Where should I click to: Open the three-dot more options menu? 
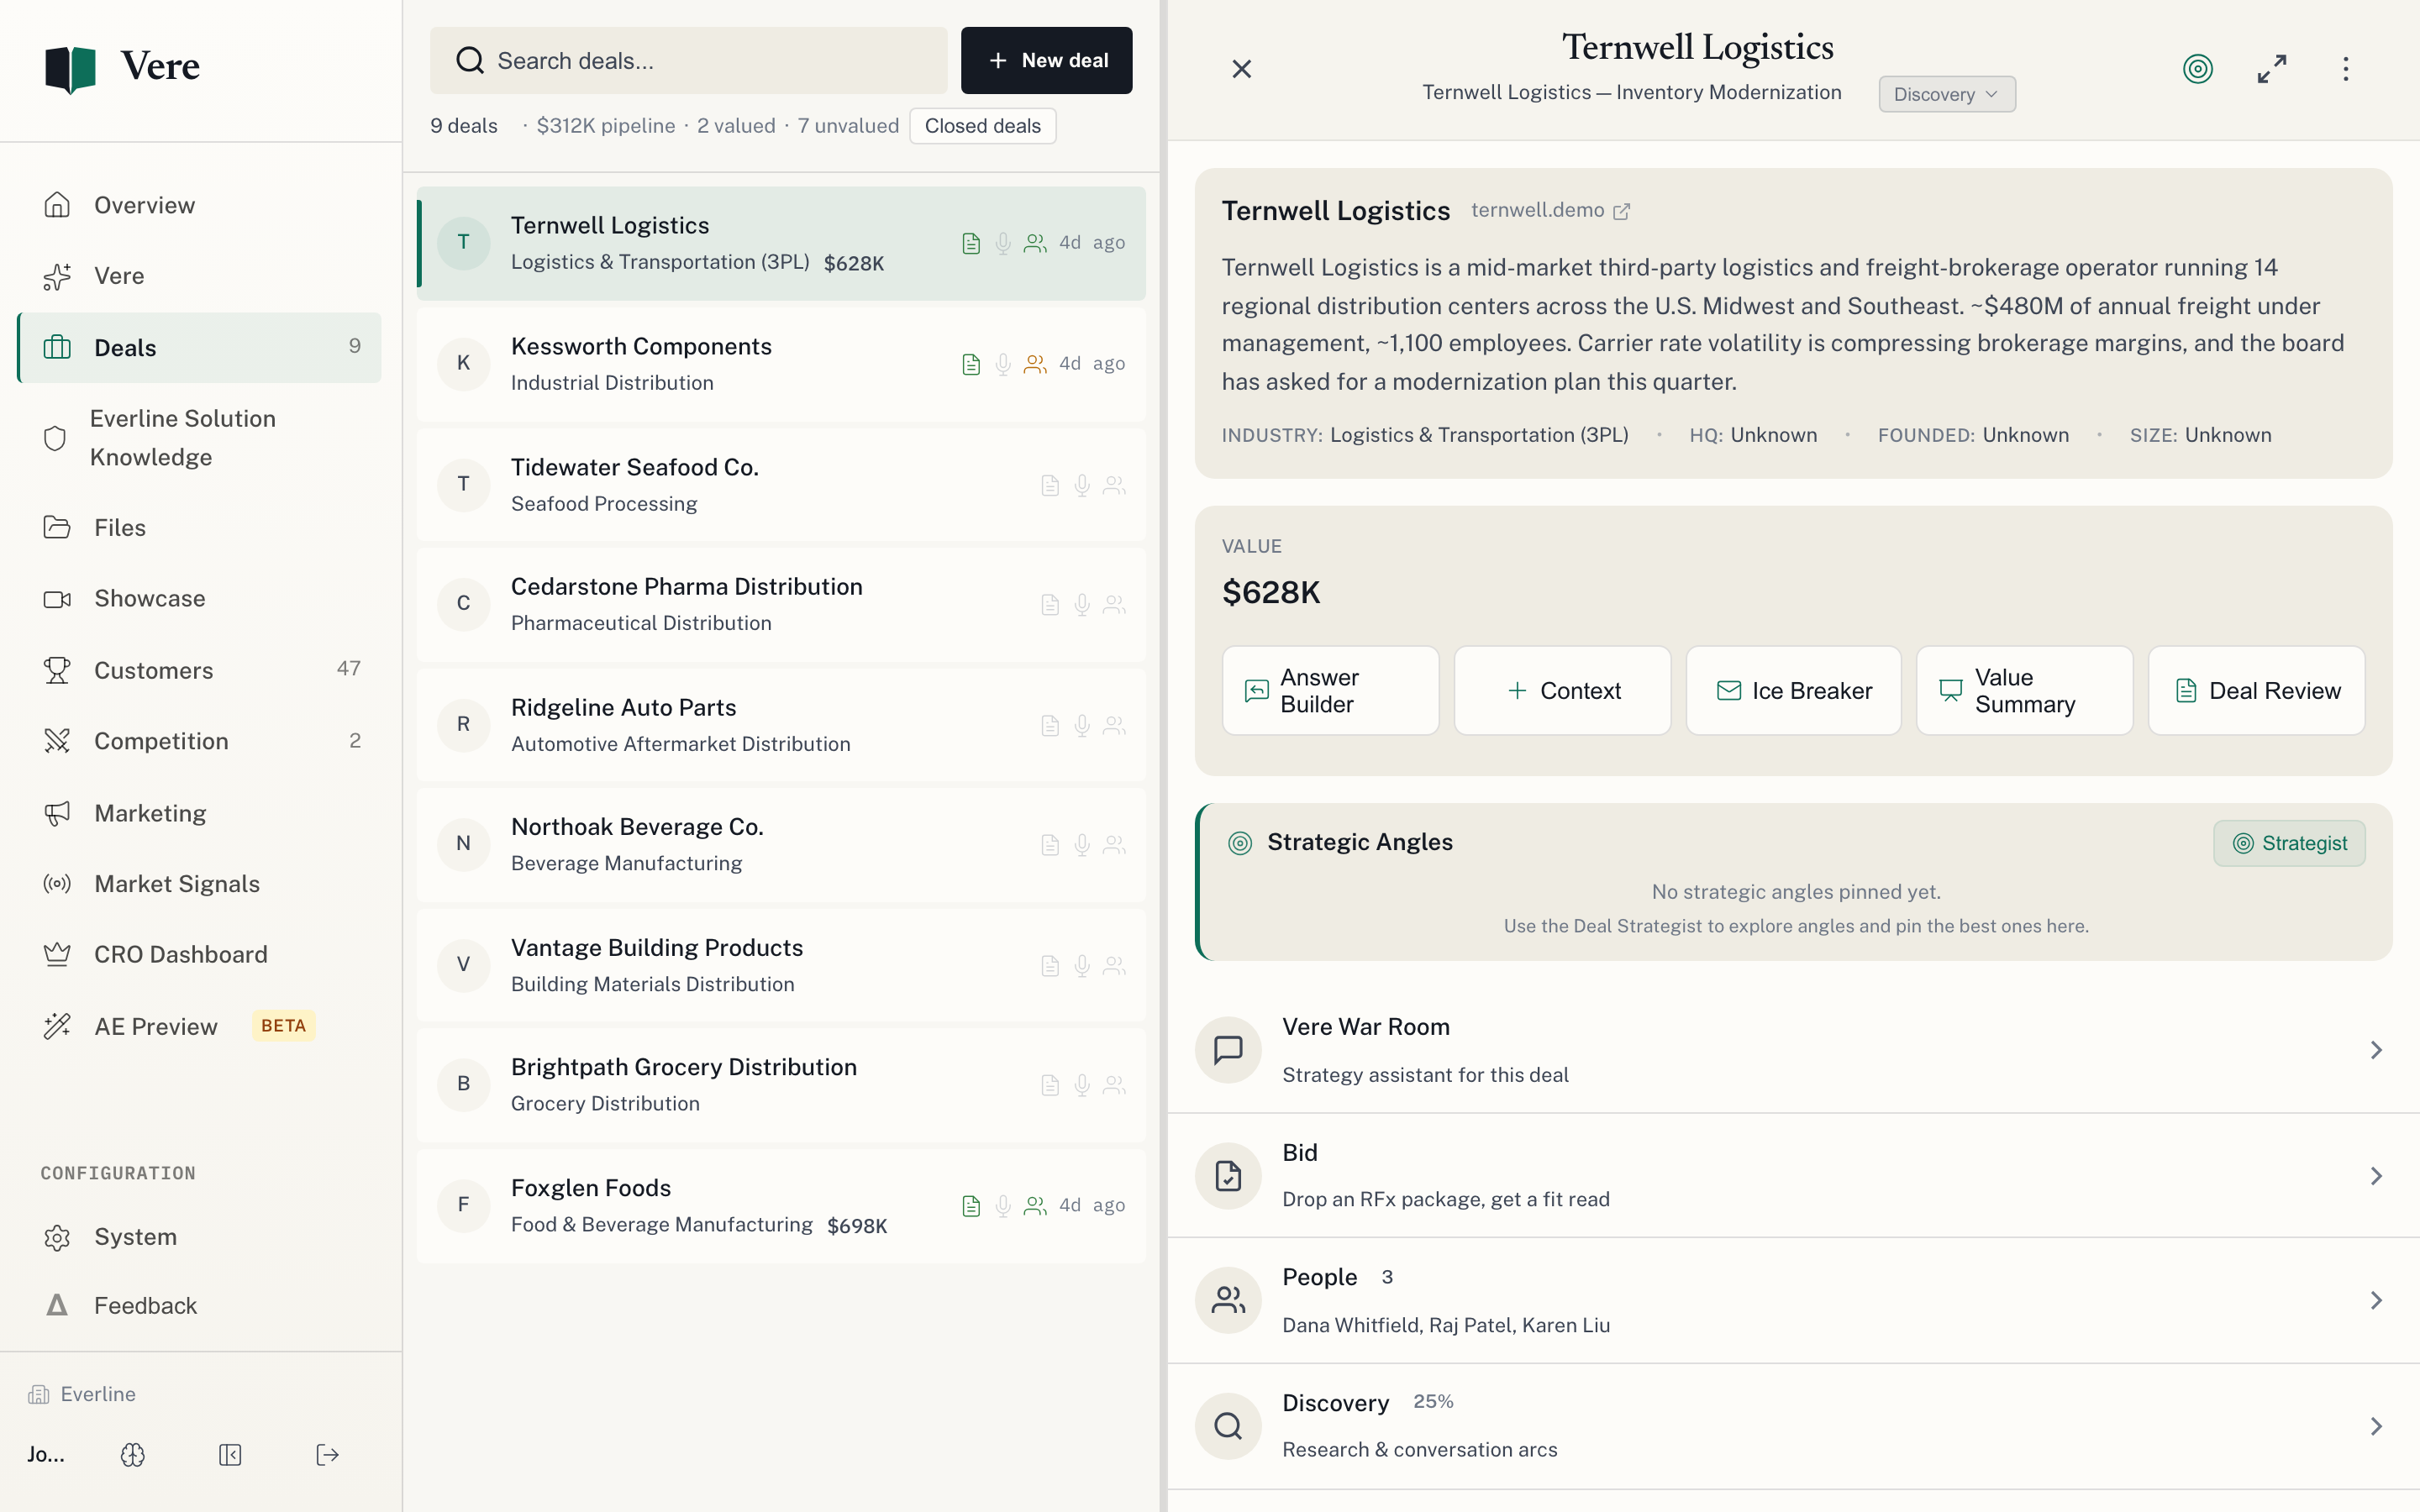[x=2346, y=69]
